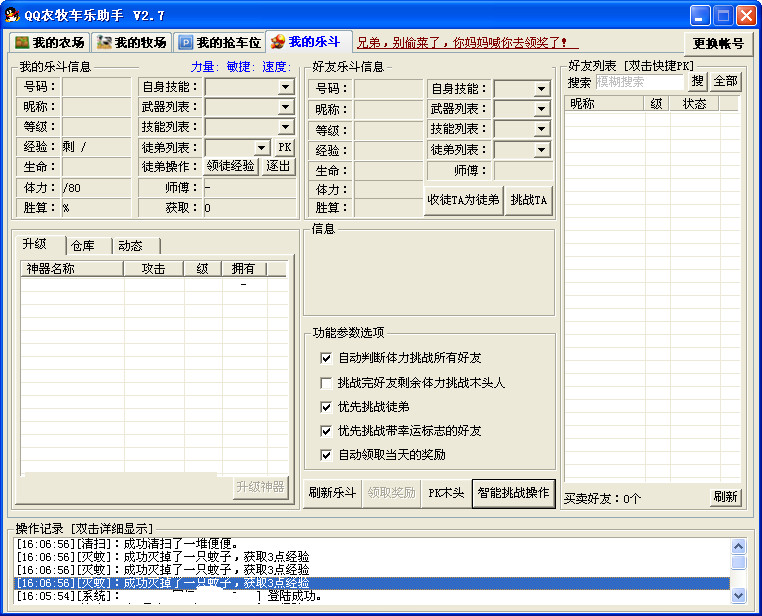Expand friend's 徒弟列表 dropdown

[x=541, y=150]
